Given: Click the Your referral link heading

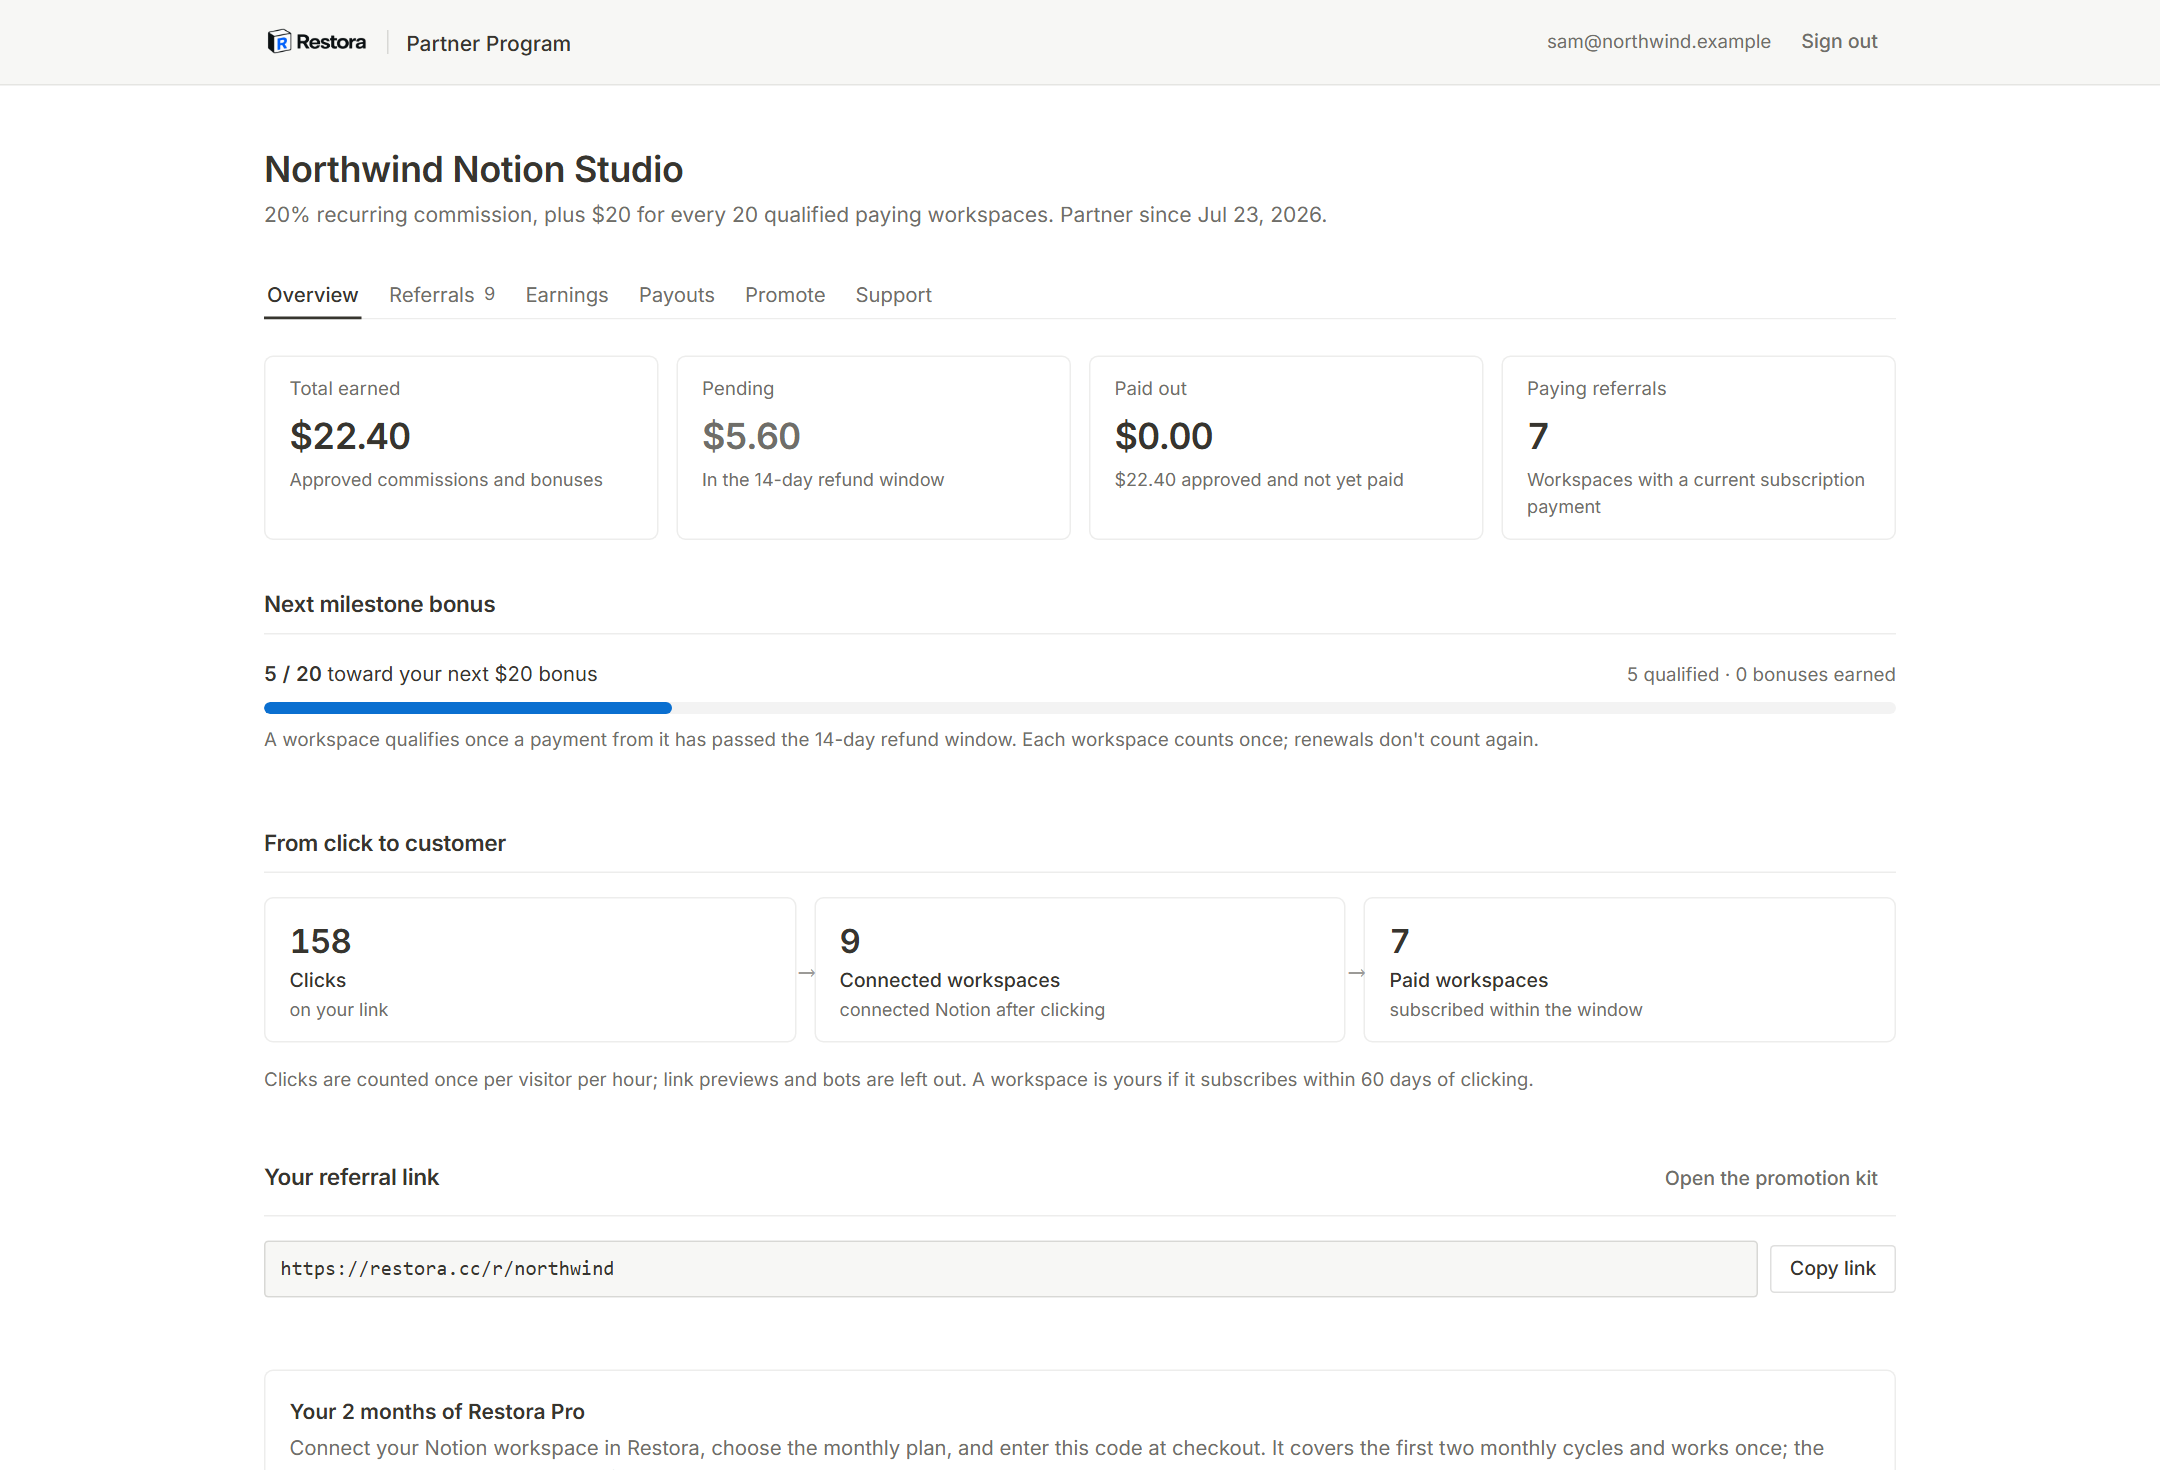Looking at the screenshot, I should click(x=351, y=1177).
